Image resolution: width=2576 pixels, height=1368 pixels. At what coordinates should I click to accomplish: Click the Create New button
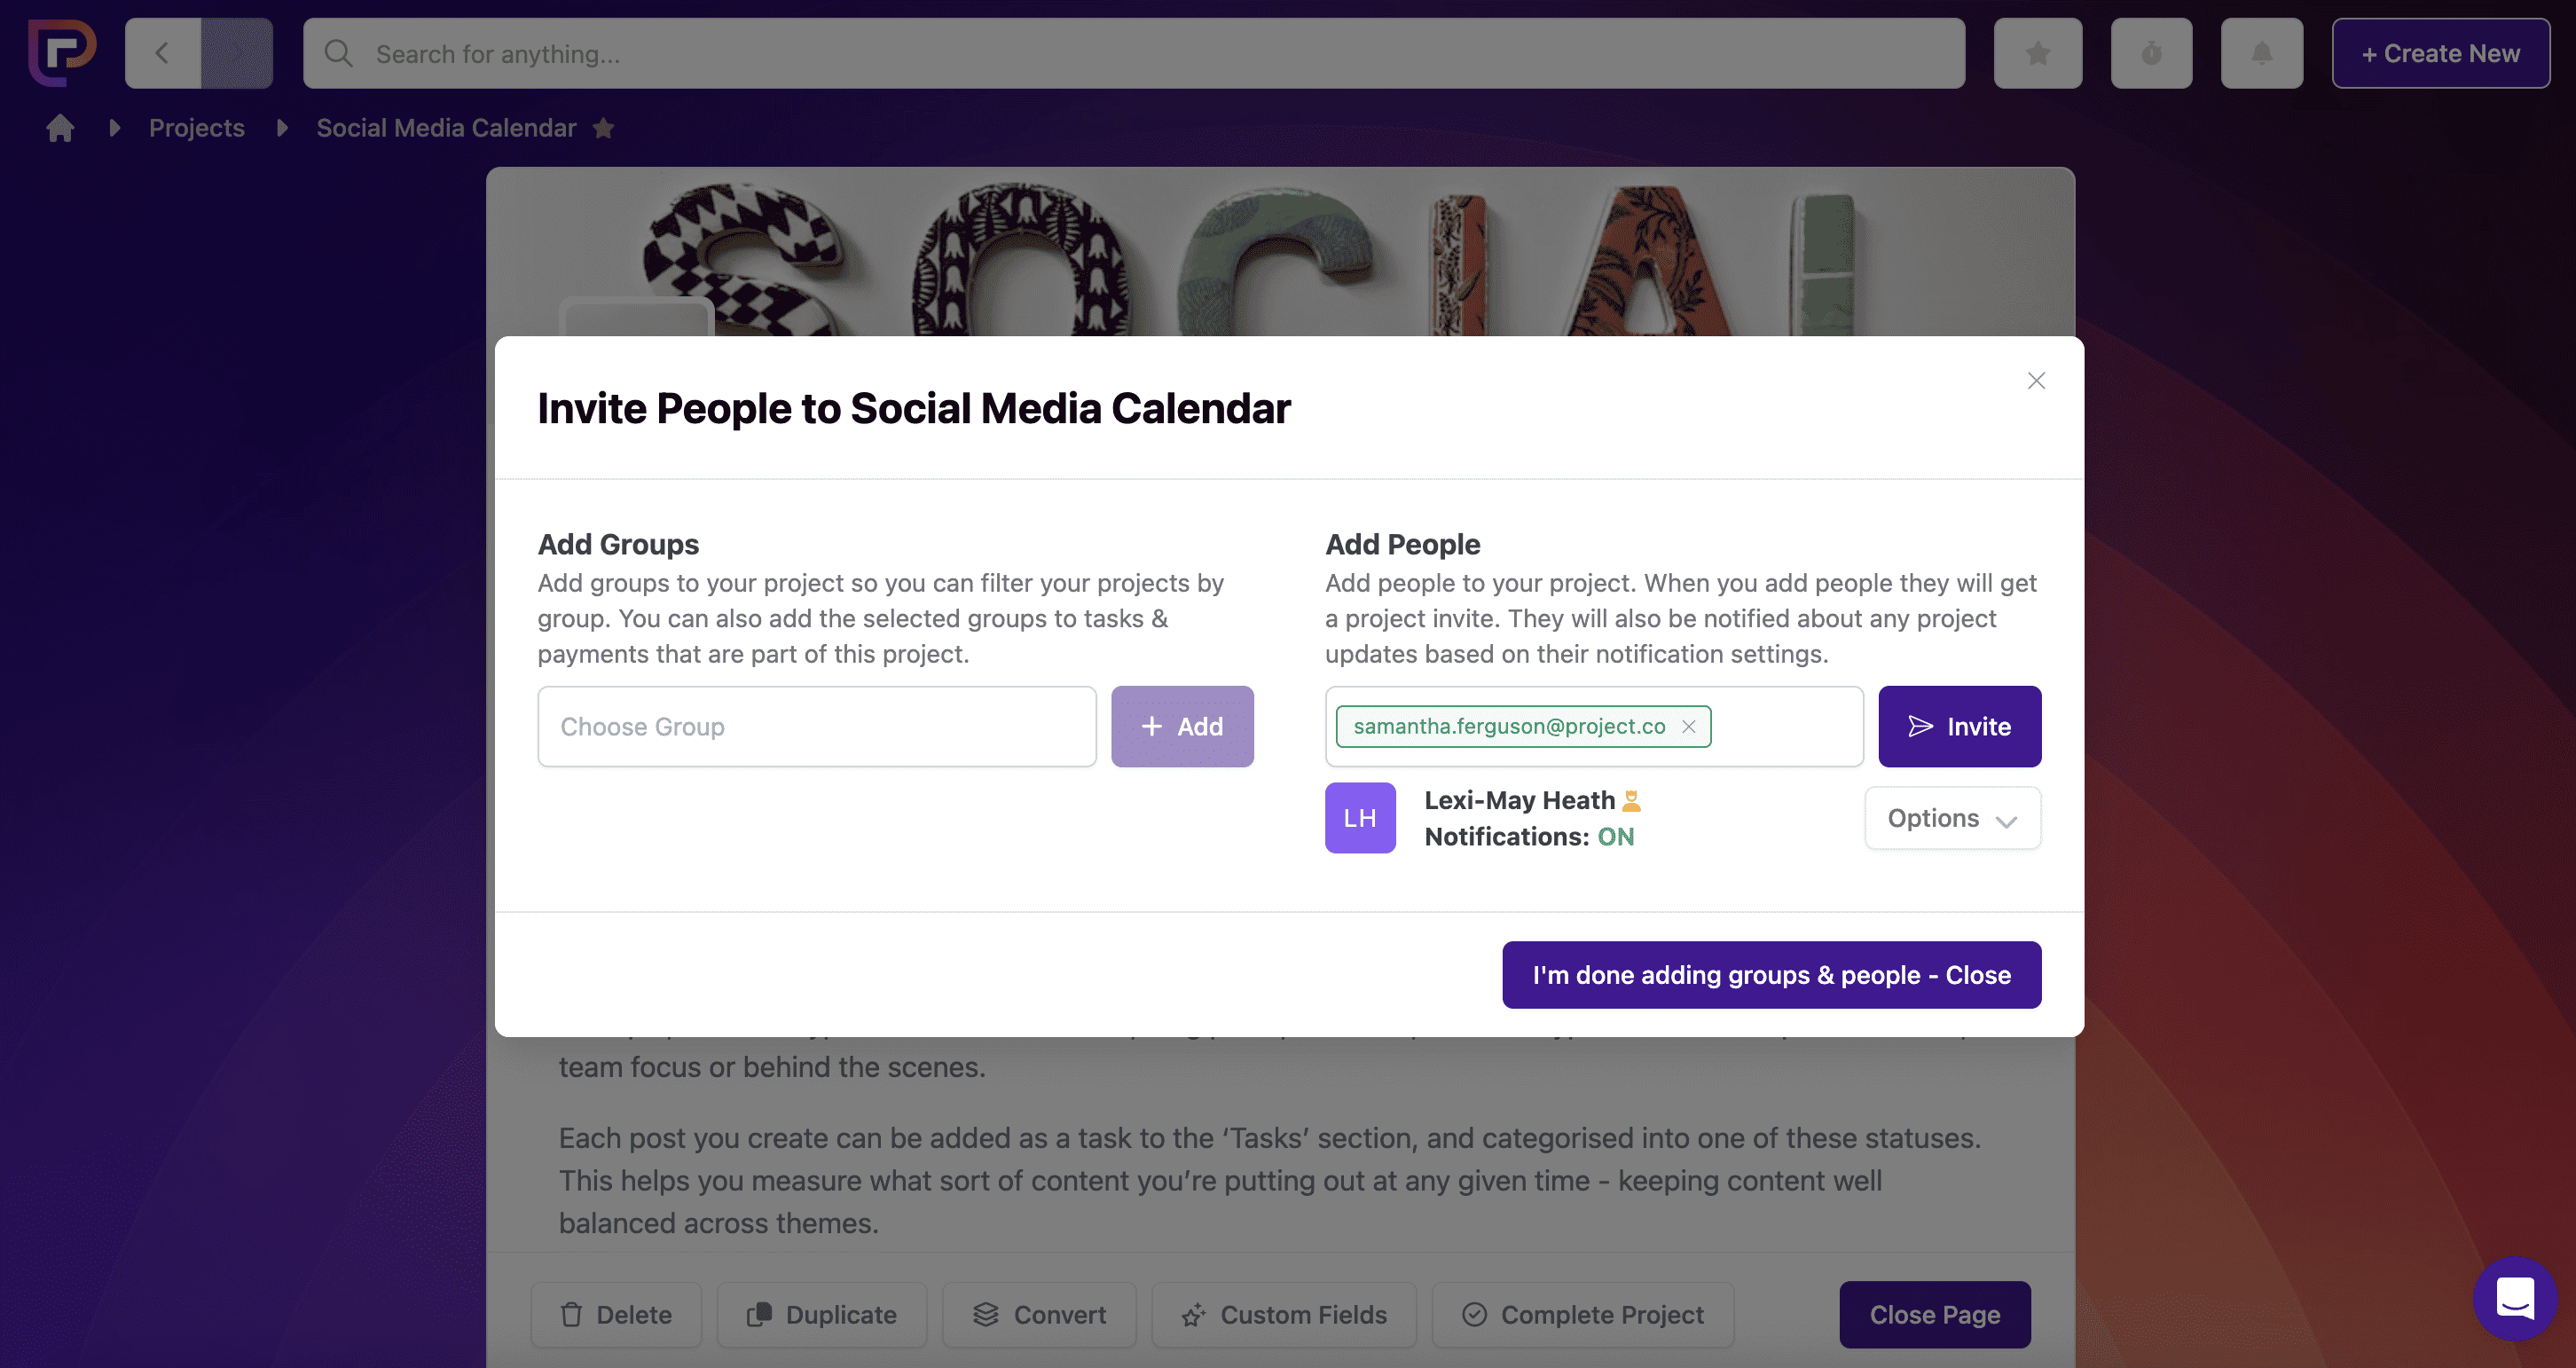pos(2440,53)
